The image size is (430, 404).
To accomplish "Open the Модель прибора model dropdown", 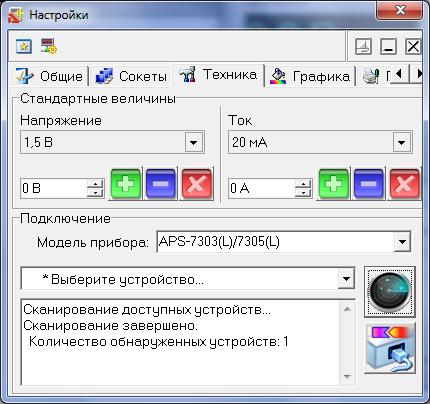I will pyautogui.click(x=402, y=242).
